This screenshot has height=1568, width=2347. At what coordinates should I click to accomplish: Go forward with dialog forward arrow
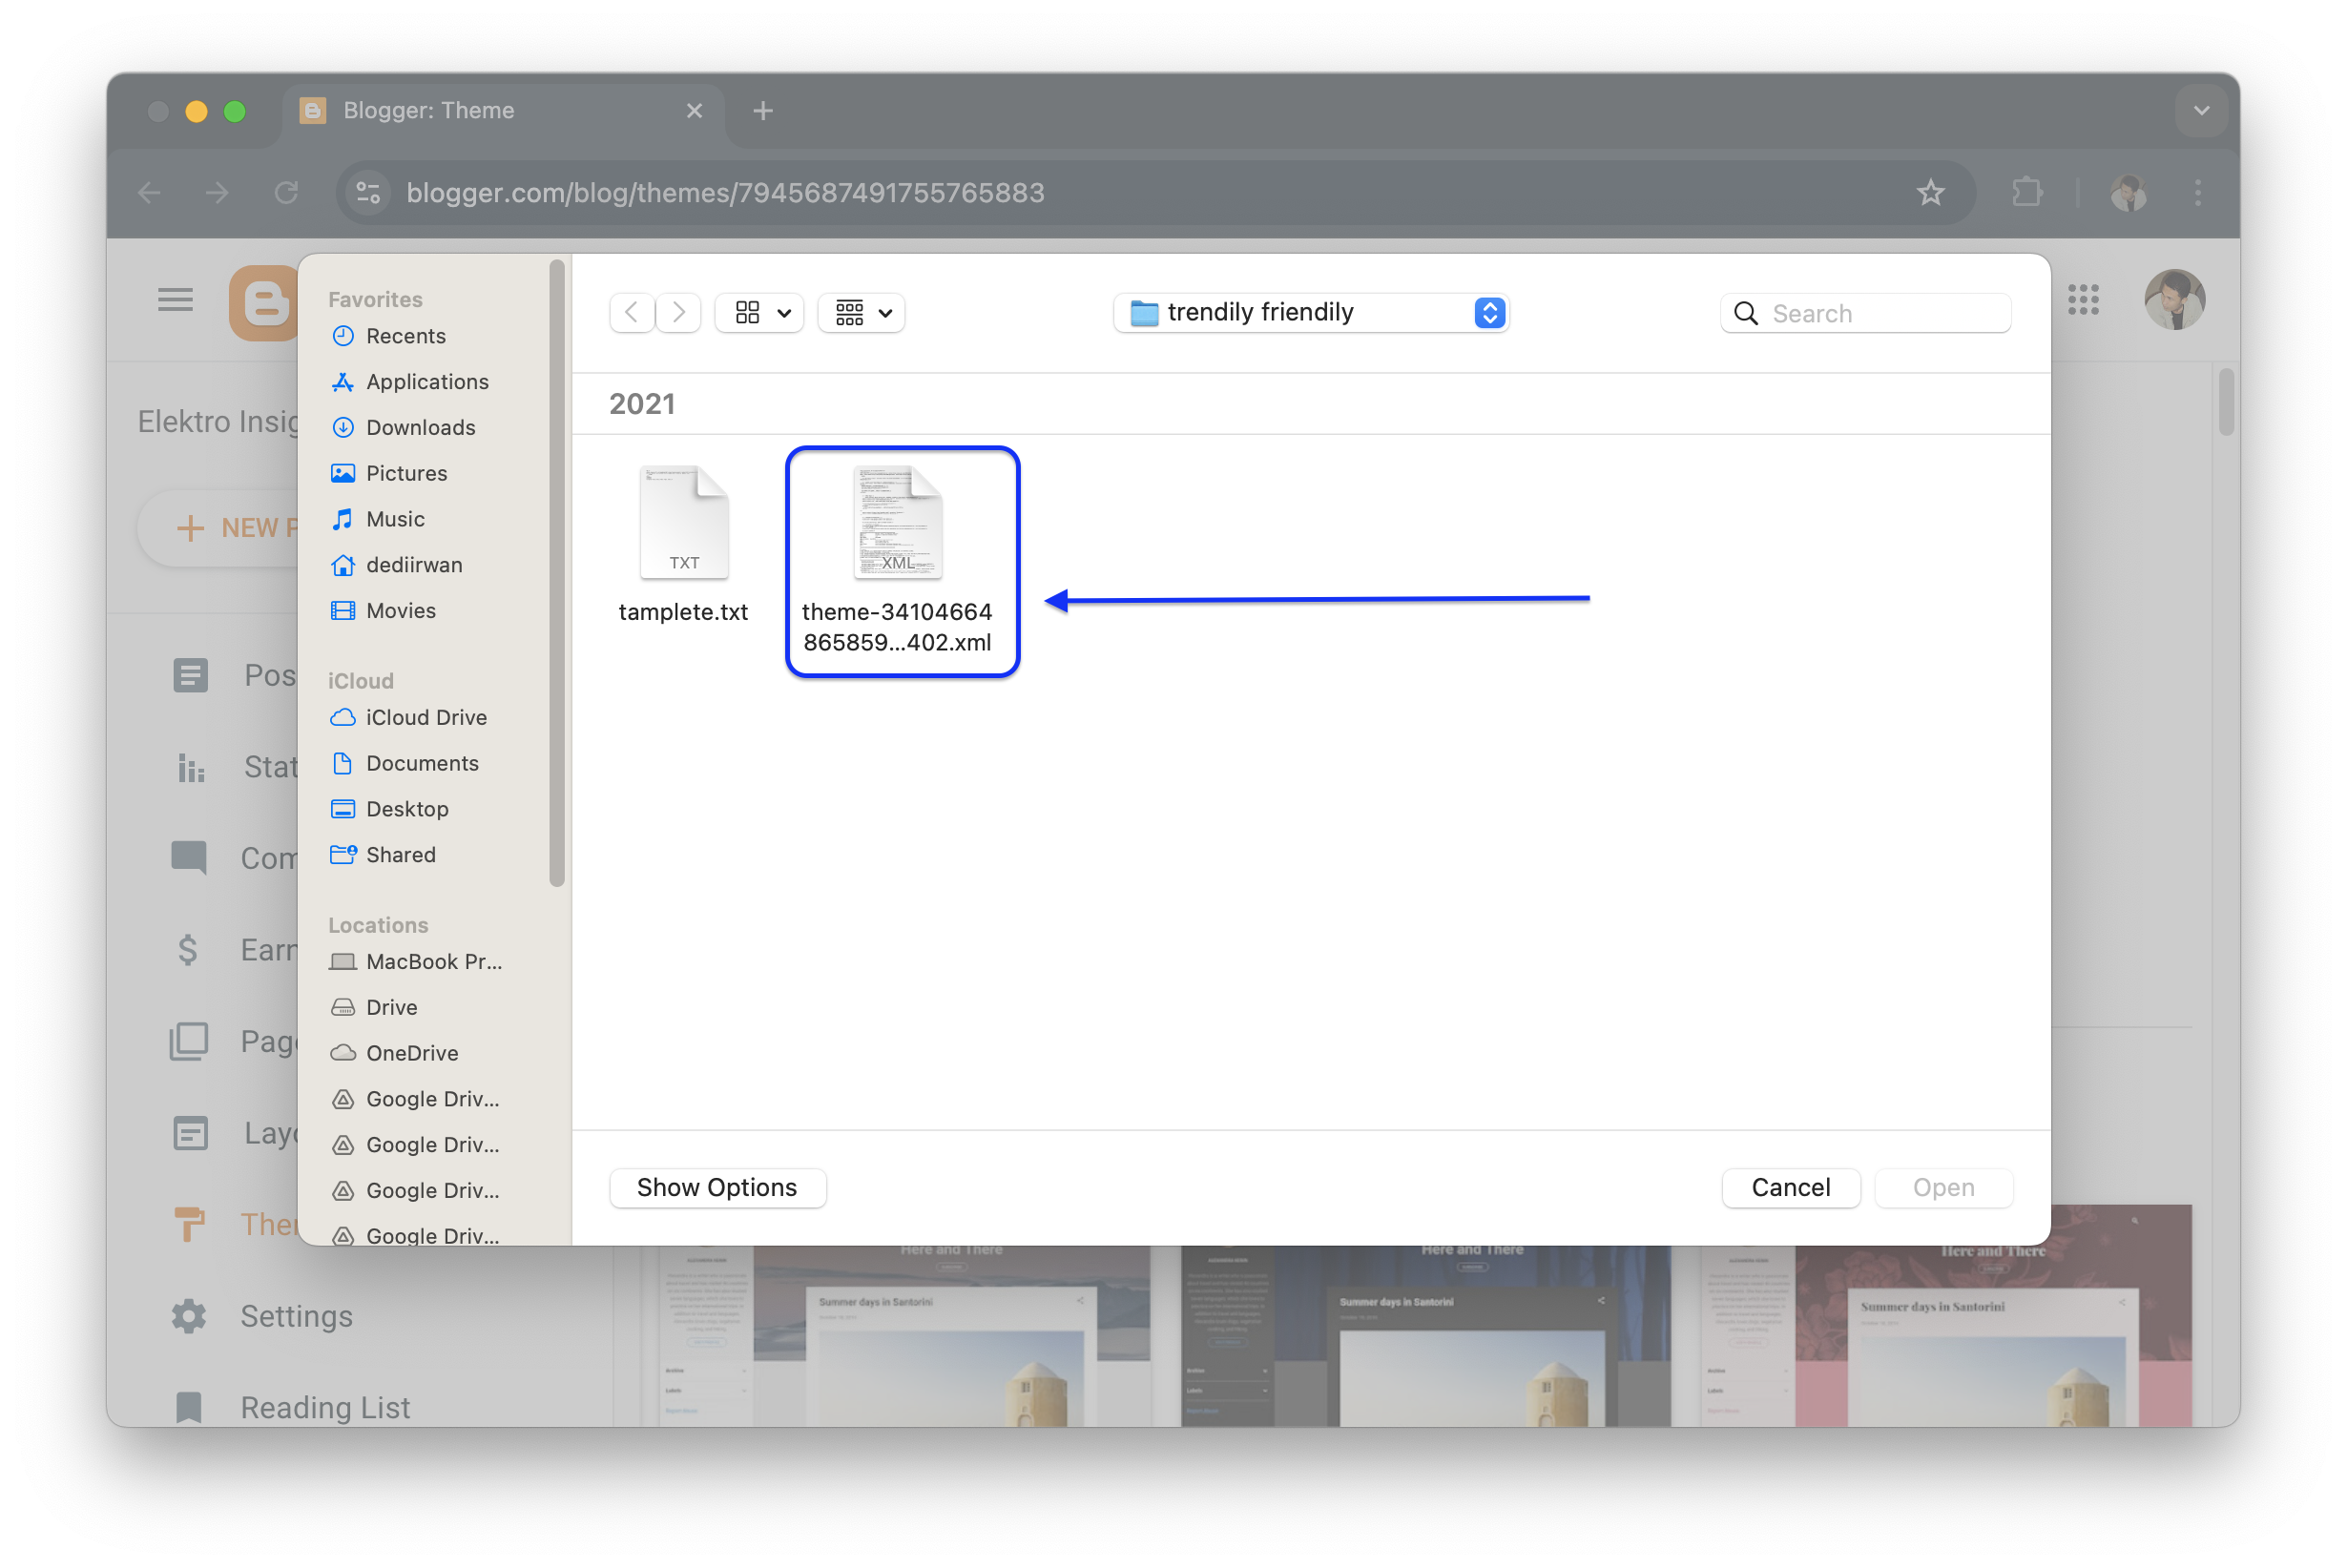pos(679,313)
